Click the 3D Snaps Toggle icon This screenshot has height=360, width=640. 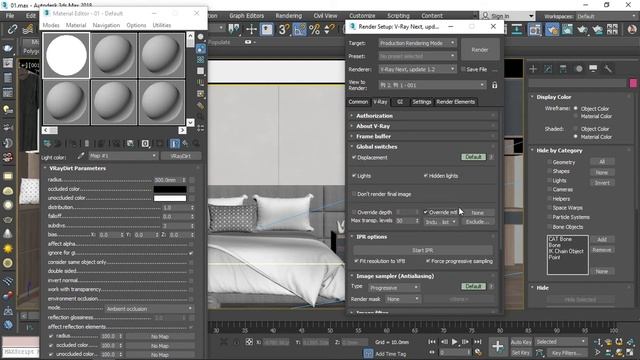point(284,29)
